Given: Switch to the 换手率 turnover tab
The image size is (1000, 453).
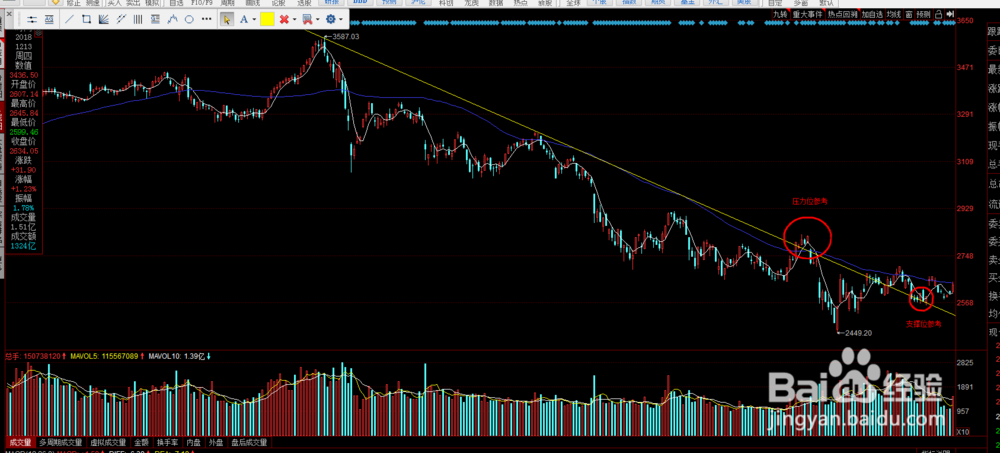Looking at the screenshot, I should tap(168, 442).
